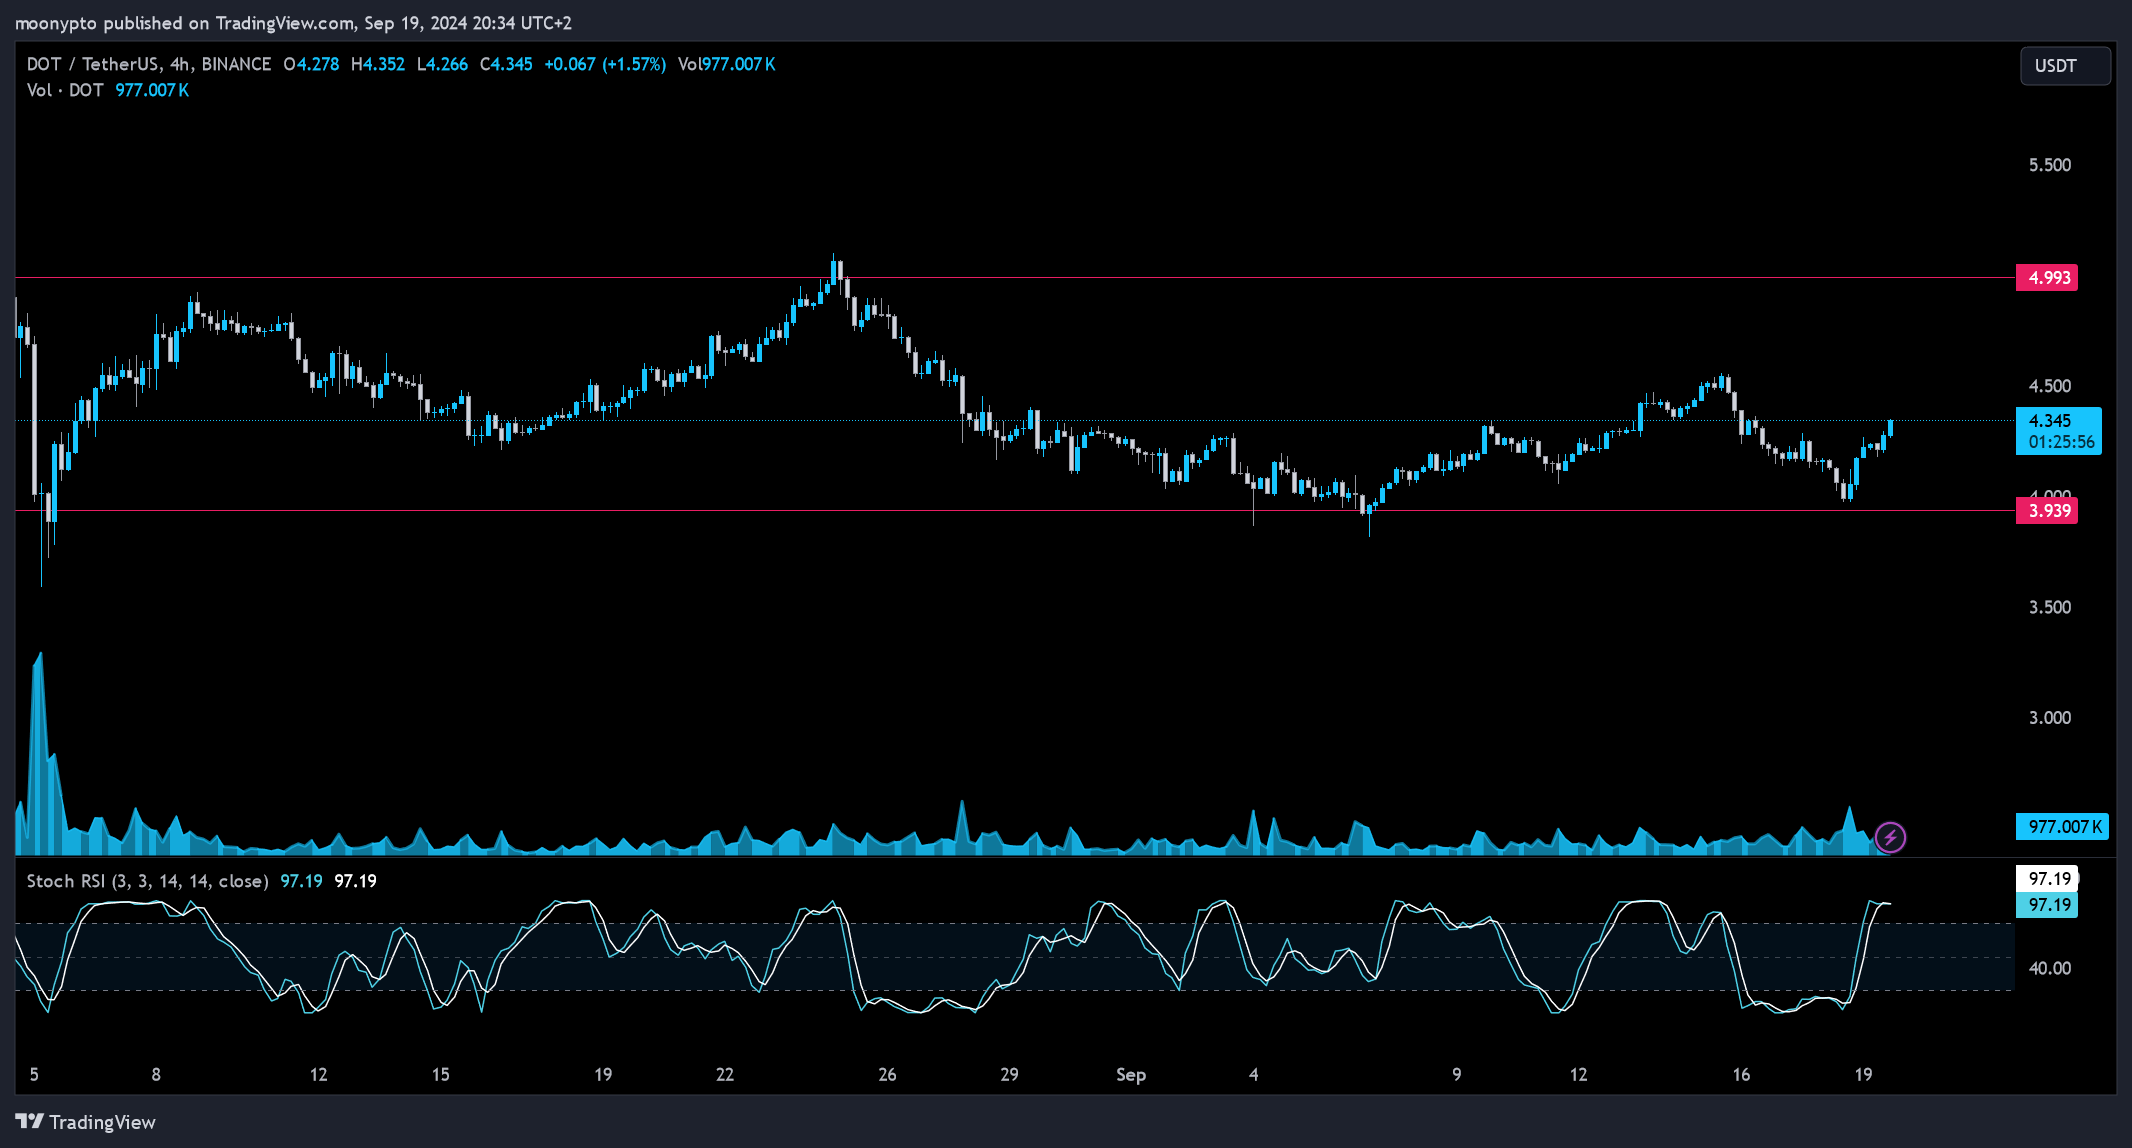The image size is (2132, 1148).
Task: Click the 19 date before 22 on time axis
Action: click(x=603, y=1075)
